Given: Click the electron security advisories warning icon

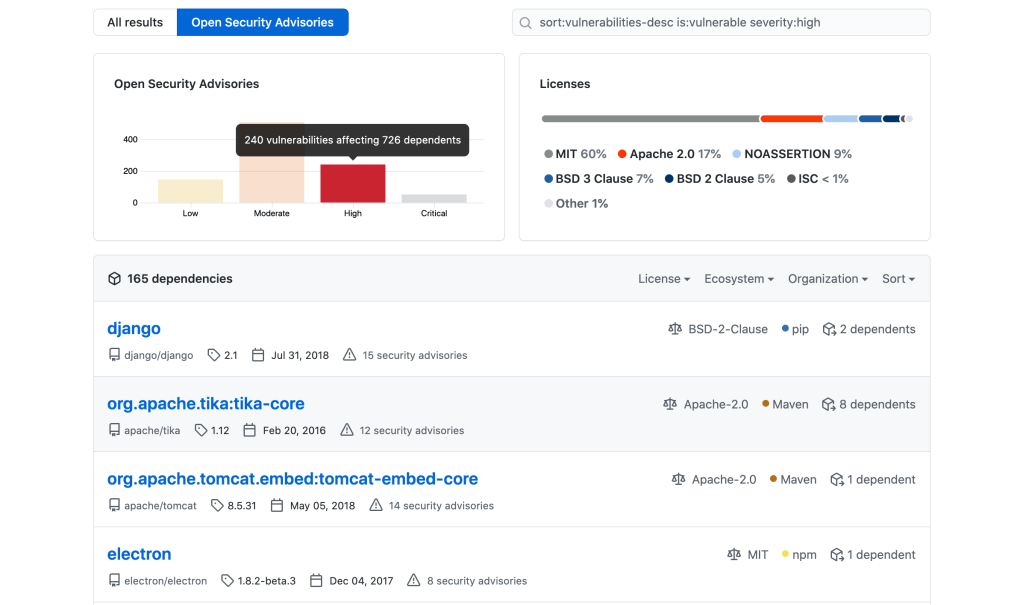Looking at the screenshot, I should (x=414, y=580).
